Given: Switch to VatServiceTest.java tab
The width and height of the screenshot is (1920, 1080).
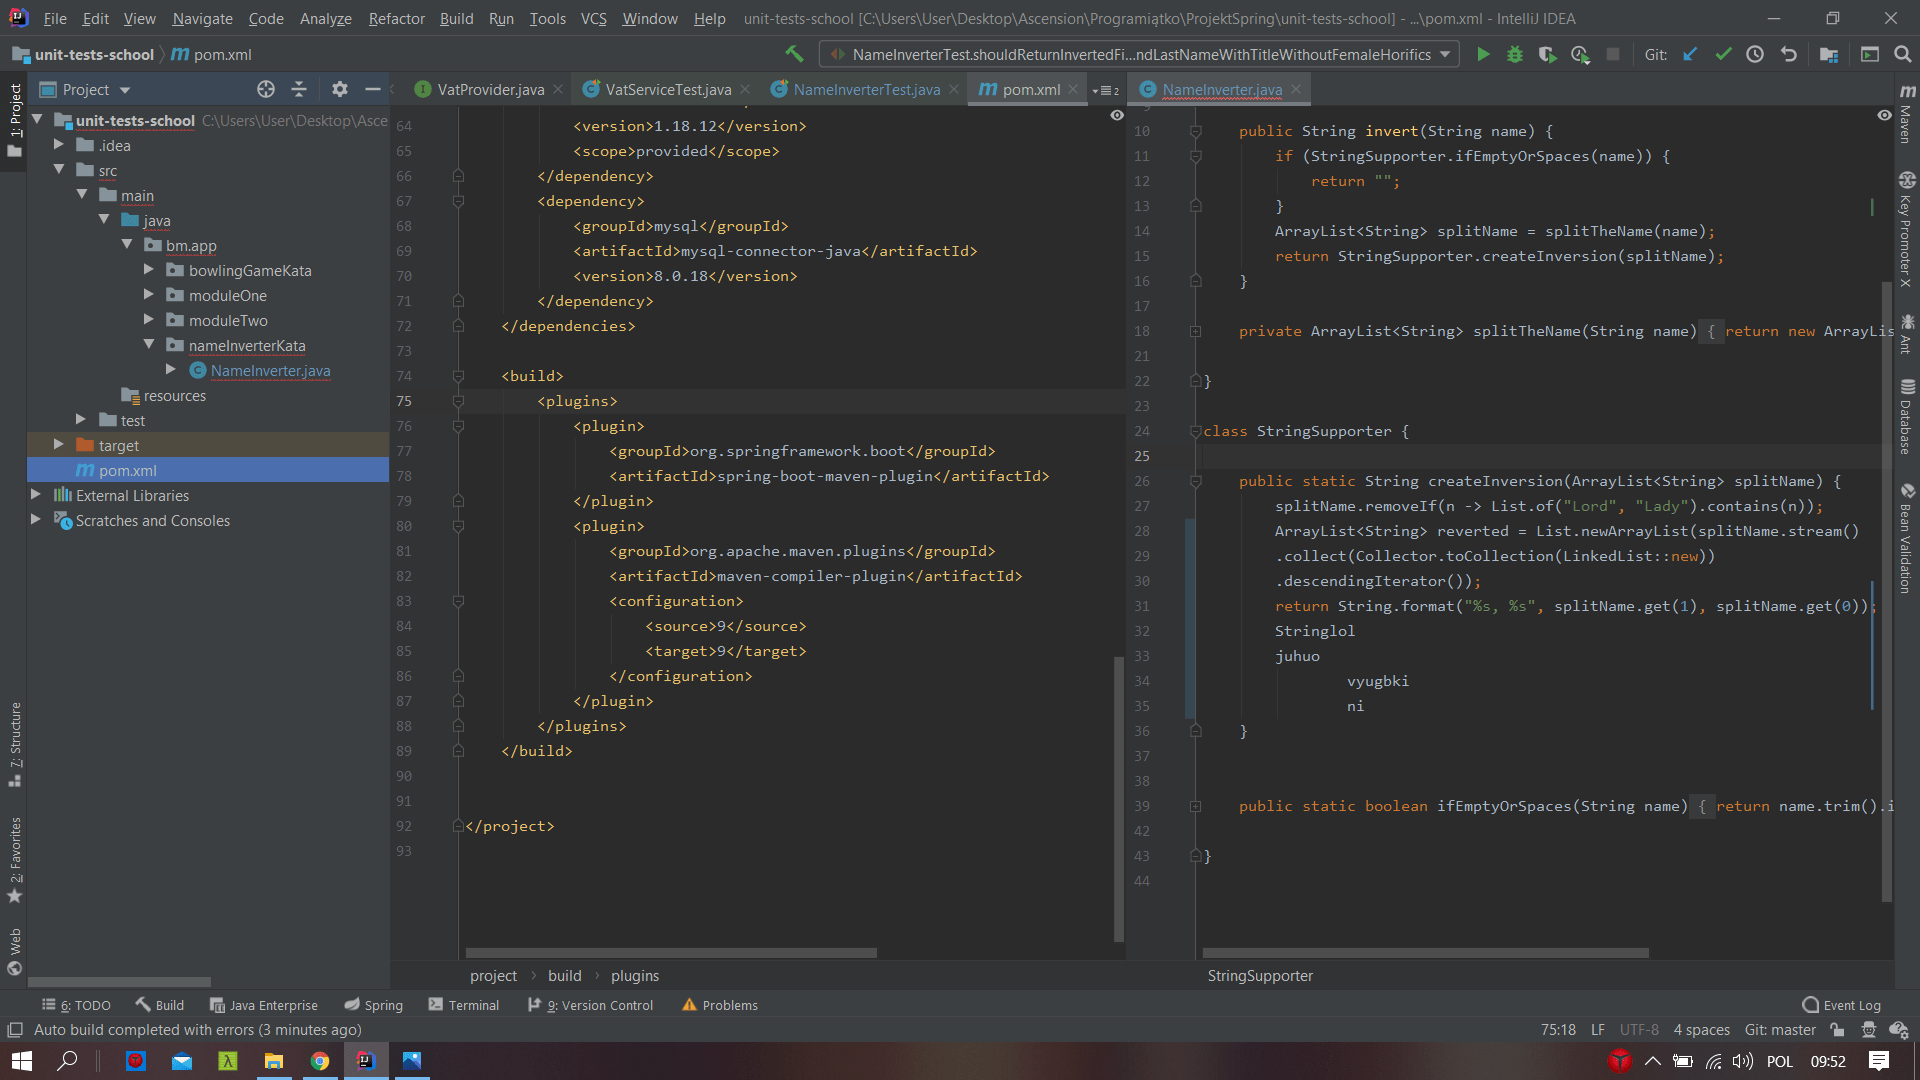Looking at the screenshot, I should point(667,90).
